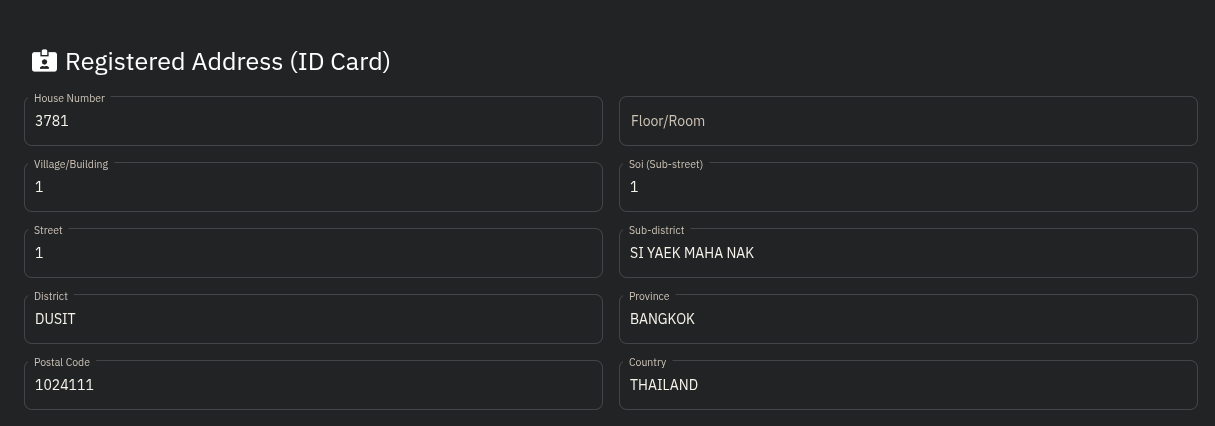Focus the Postal Code input field
The width and height of the screenshot is (1215, 426).
point(313,386)
